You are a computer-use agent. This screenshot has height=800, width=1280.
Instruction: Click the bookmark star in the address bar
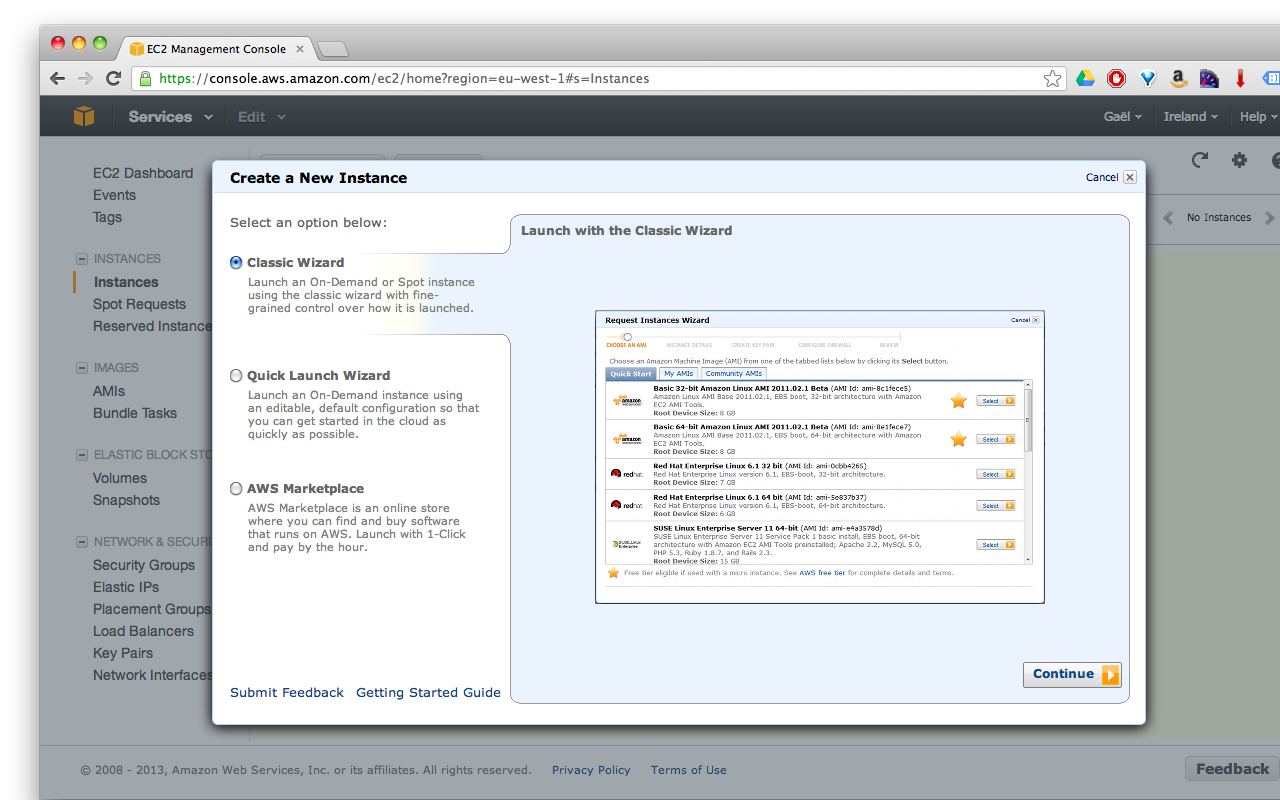[1052, 77]
